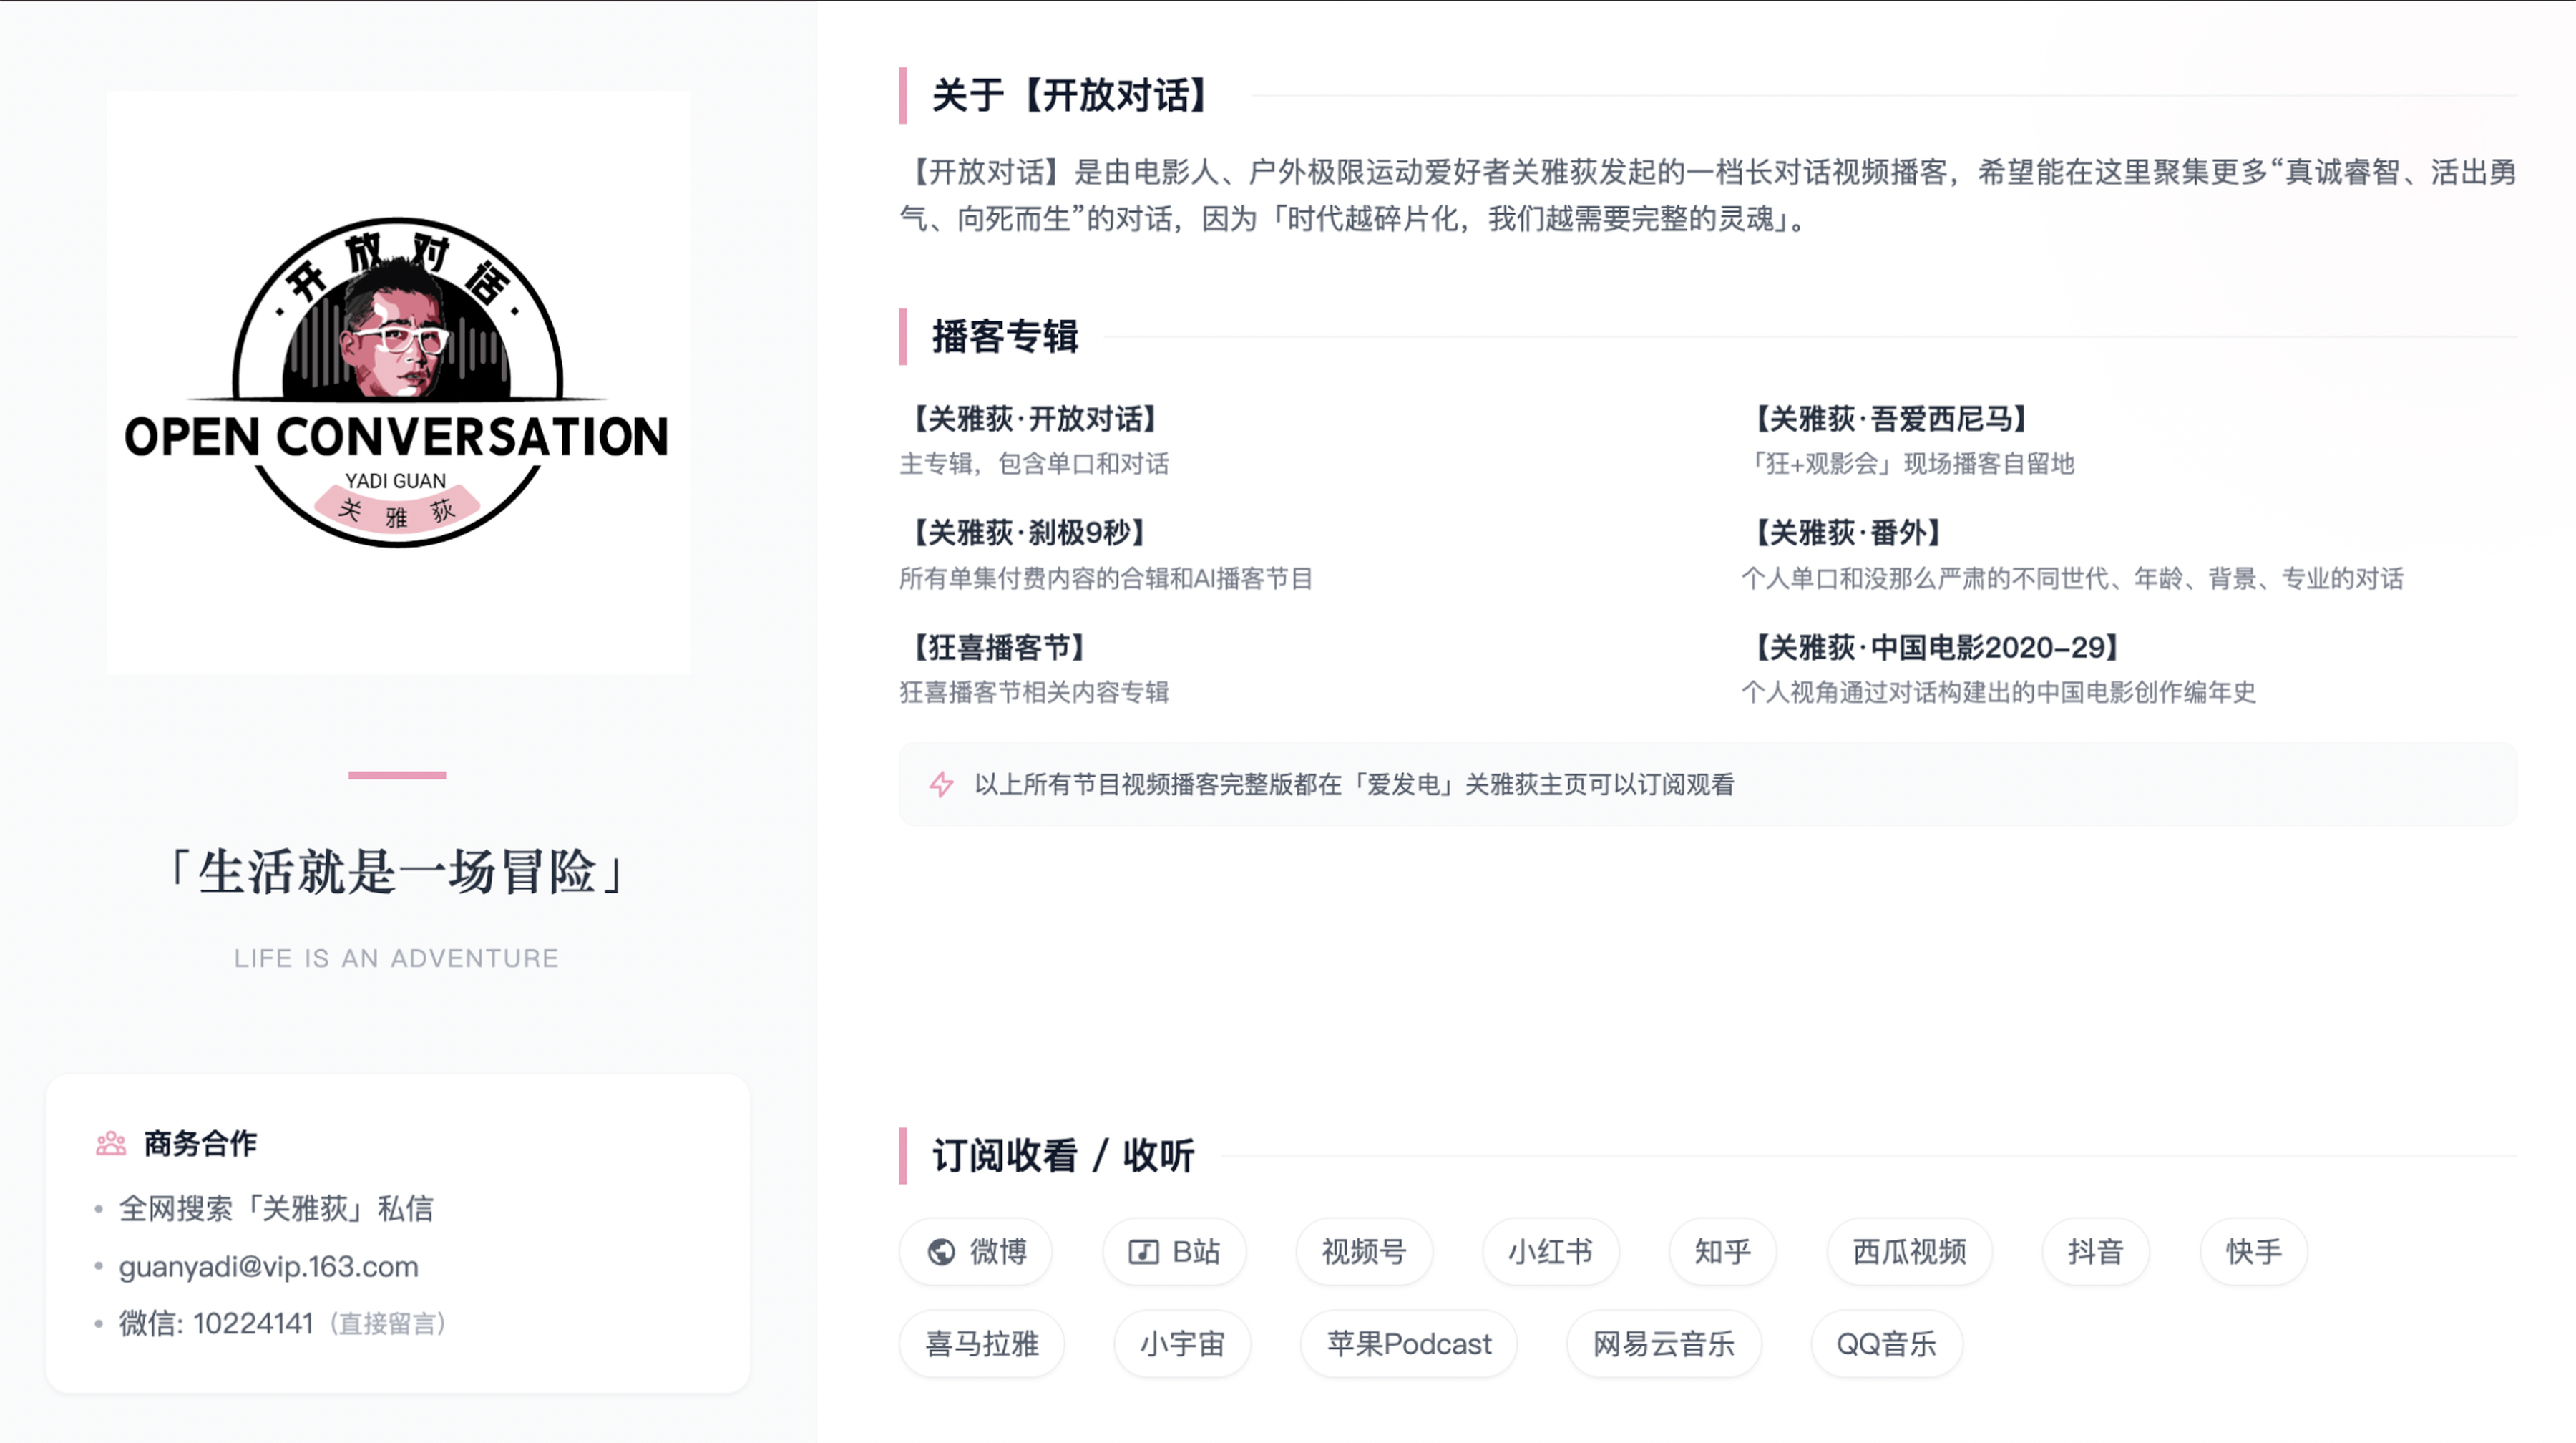Image resolution: width=2576 pixels, height=1443 pixels.
Task: Open the 快手 channel
Action: pyautogui.click(x=2253, y=1251)
